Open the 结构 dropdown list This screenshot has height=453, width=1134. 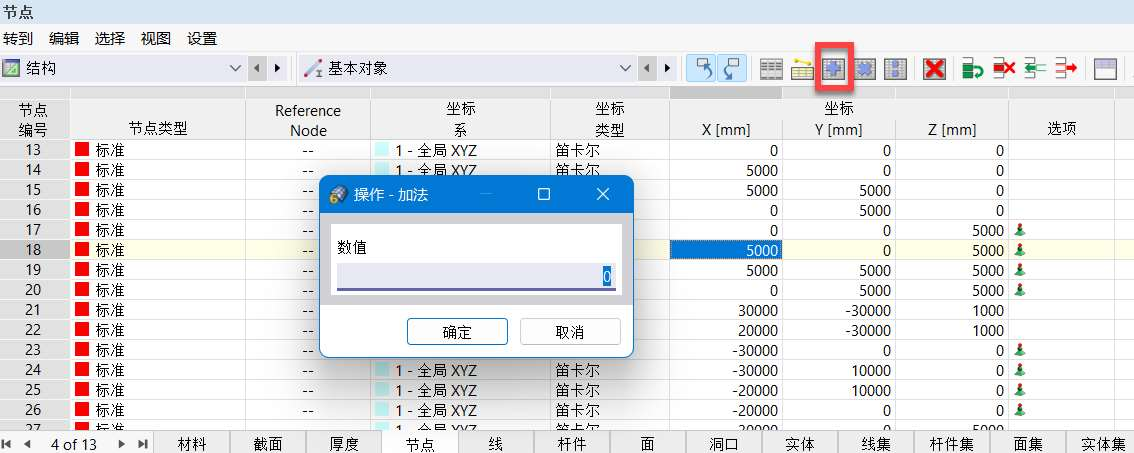pos(235,69)
